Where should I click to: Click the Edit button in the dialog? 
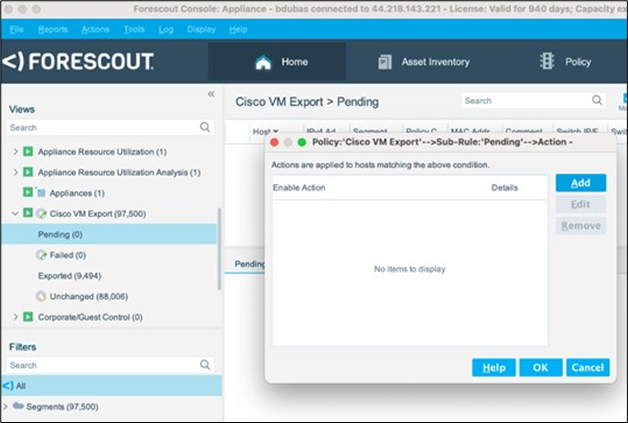point(580,204)
